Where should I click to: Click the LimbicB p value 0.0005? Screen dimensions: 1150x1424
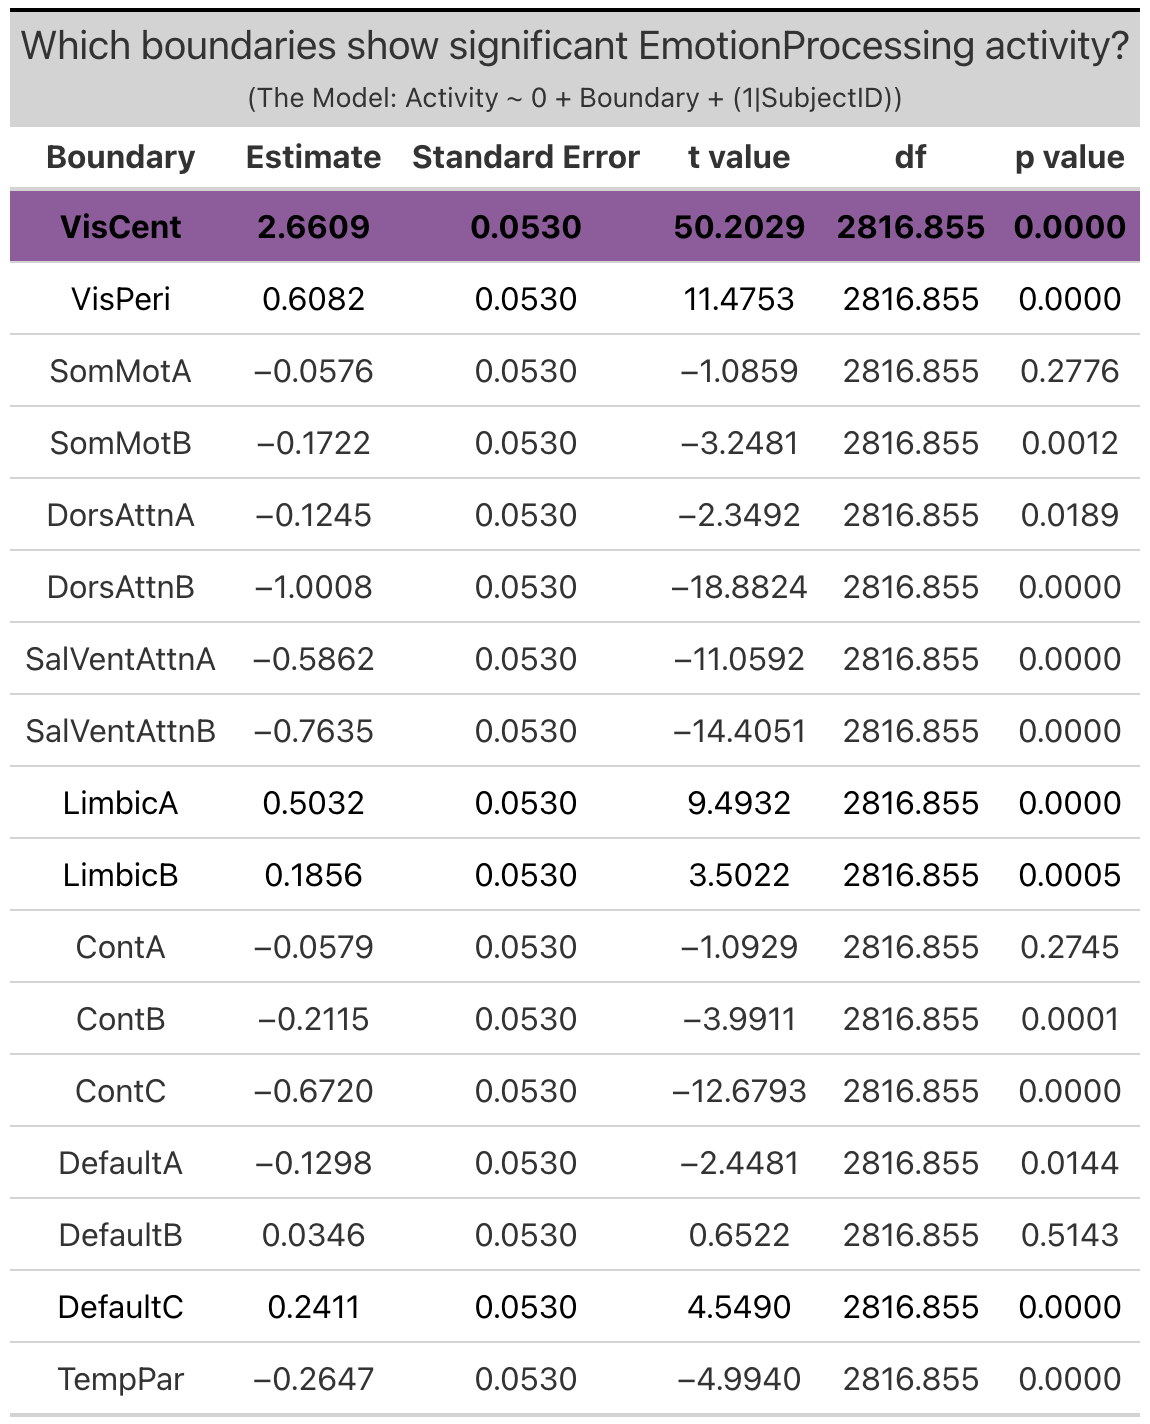1069,875
